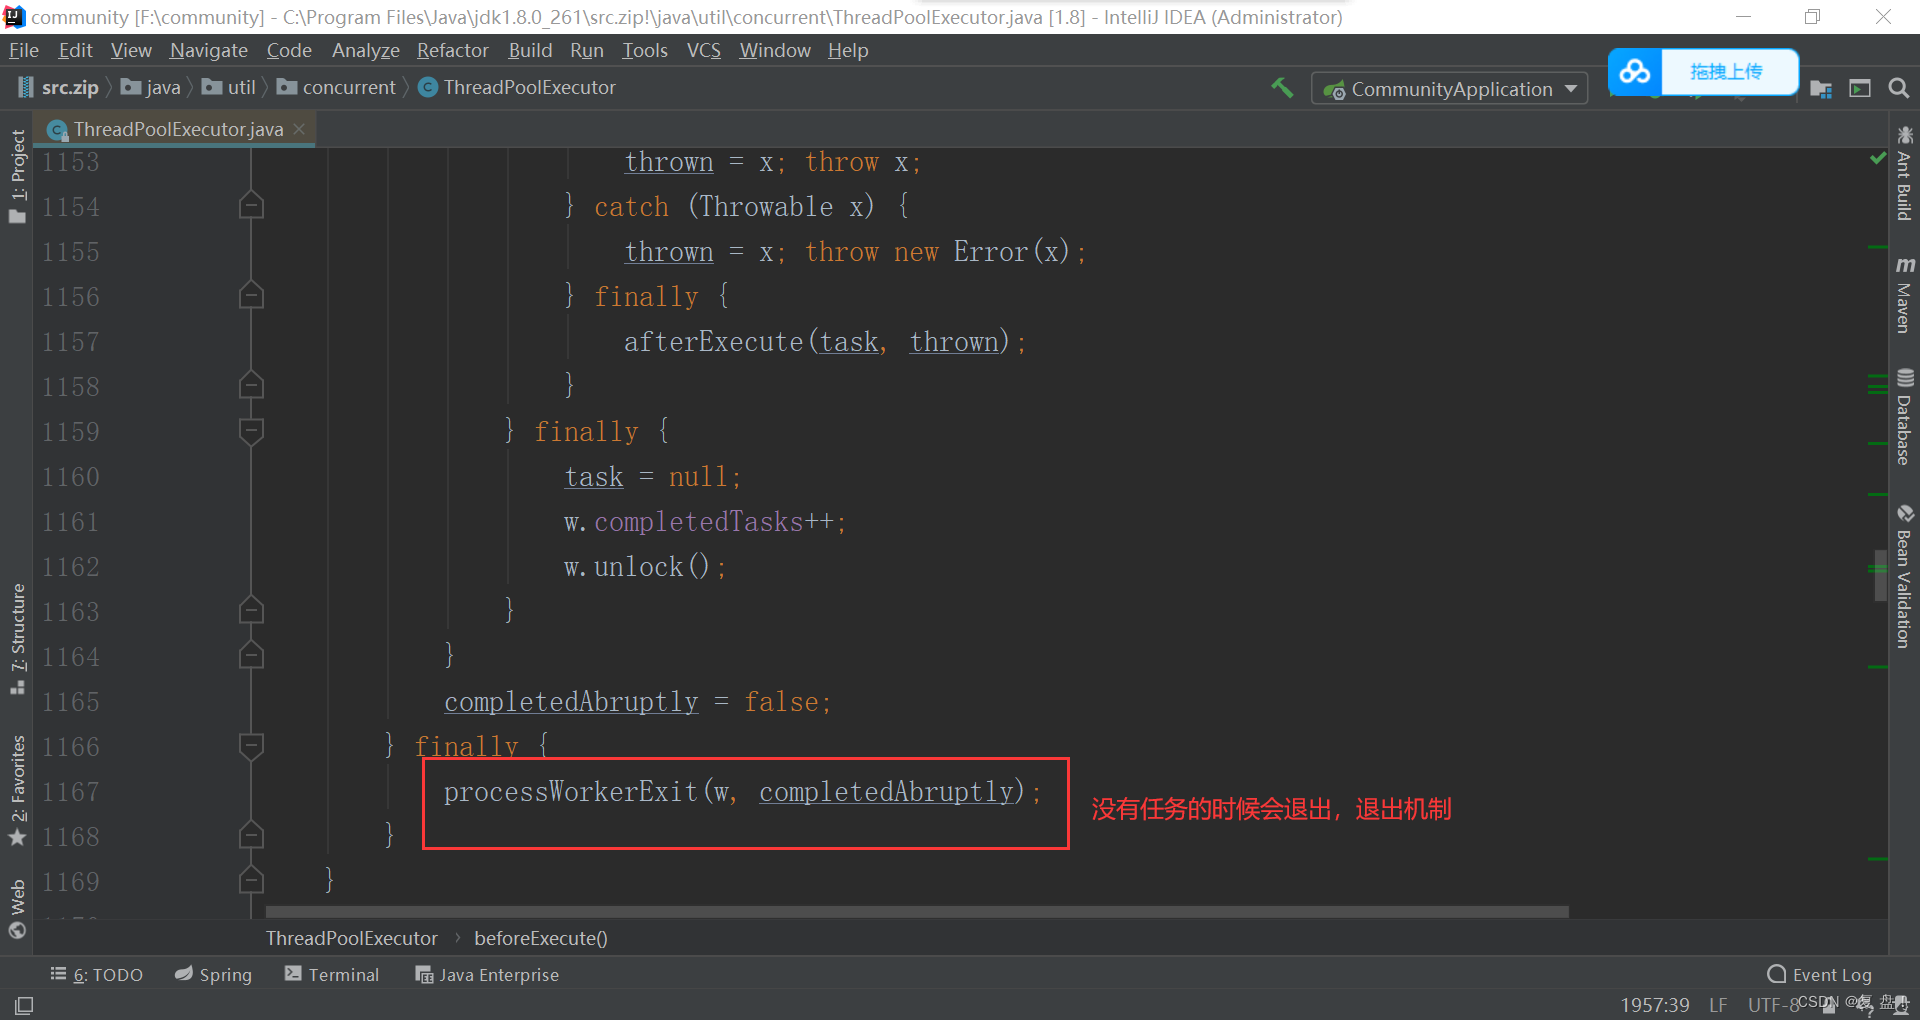
Task: Open the TODO tool window
Action: coord(97,975)
